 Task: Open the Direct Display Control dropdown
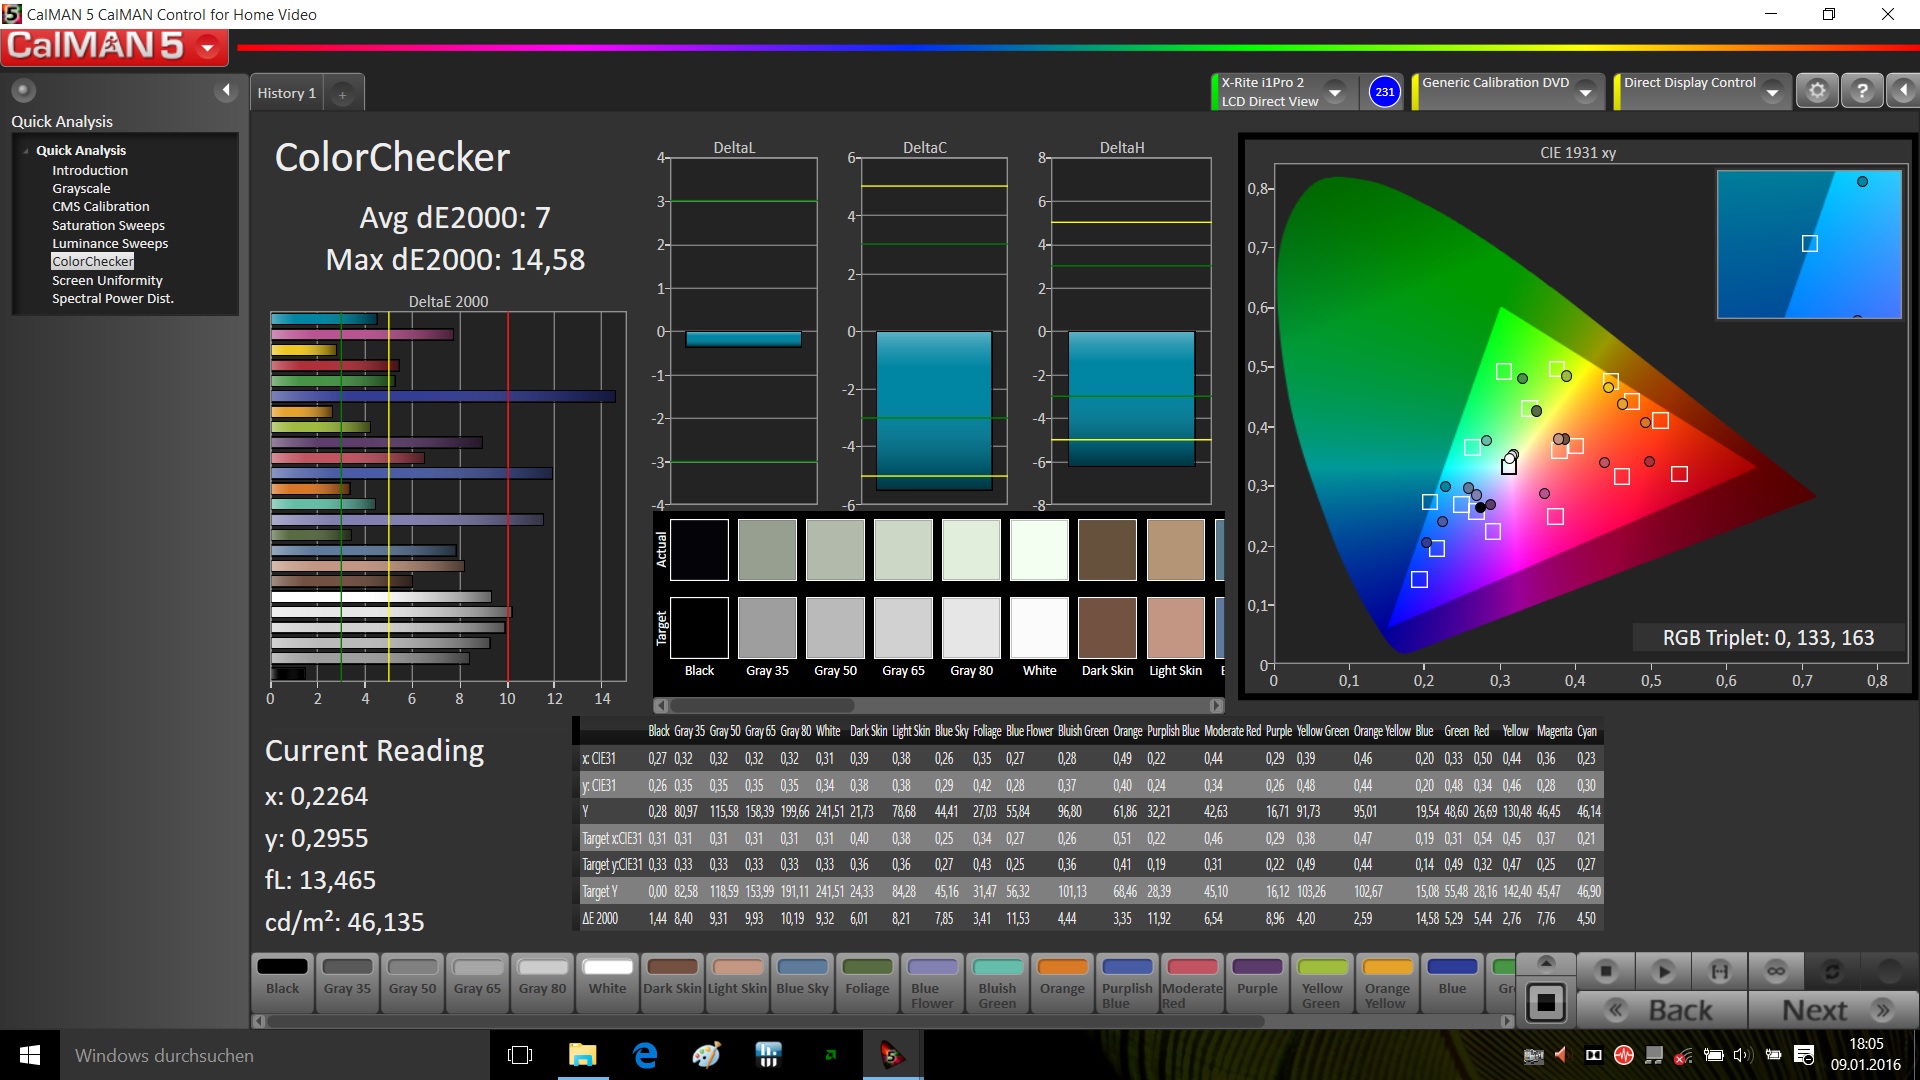tap(1772, 92)
